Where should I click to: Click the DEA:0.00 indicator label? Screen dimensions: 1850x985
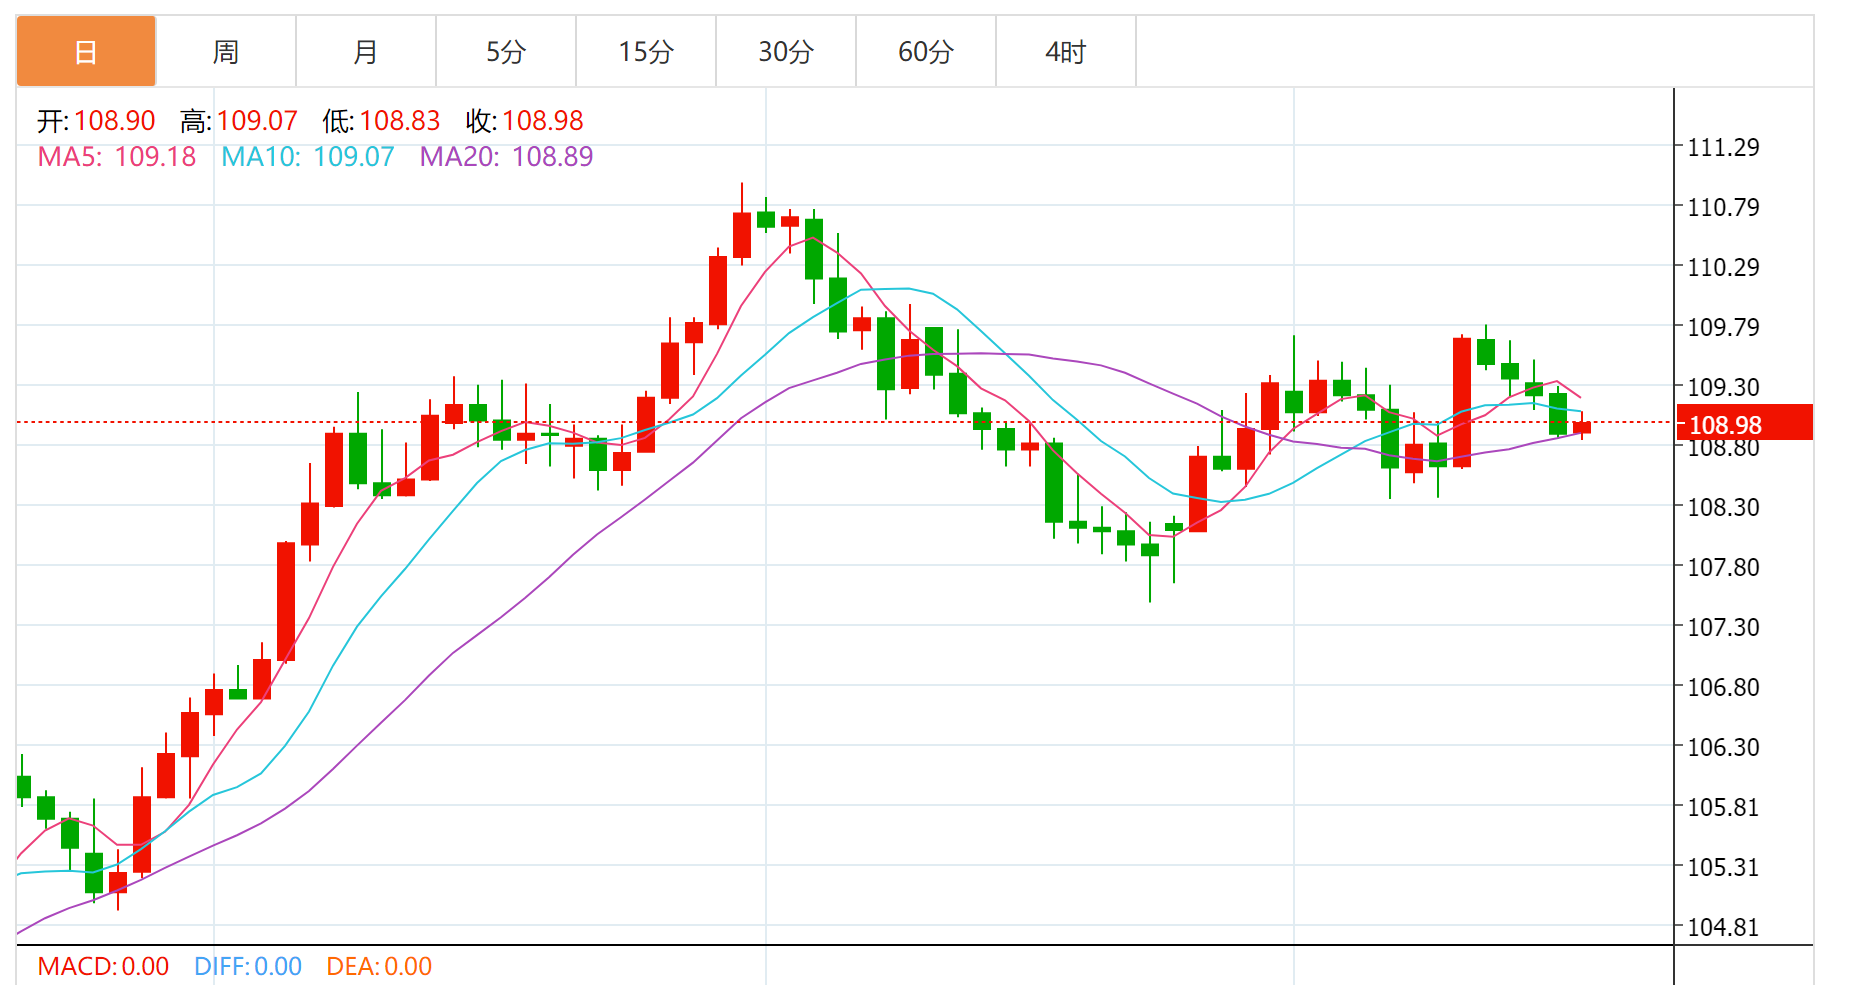379,966
